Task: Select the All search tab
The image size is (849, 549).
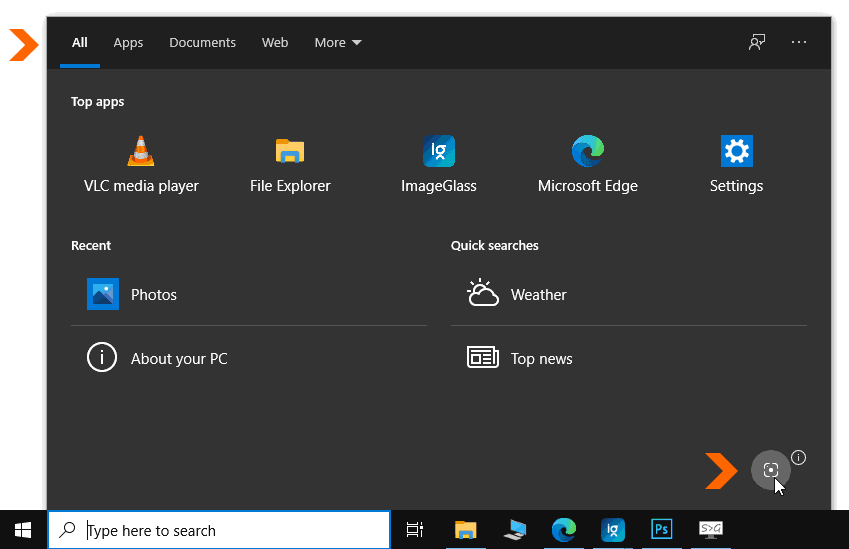Action: 80,42
